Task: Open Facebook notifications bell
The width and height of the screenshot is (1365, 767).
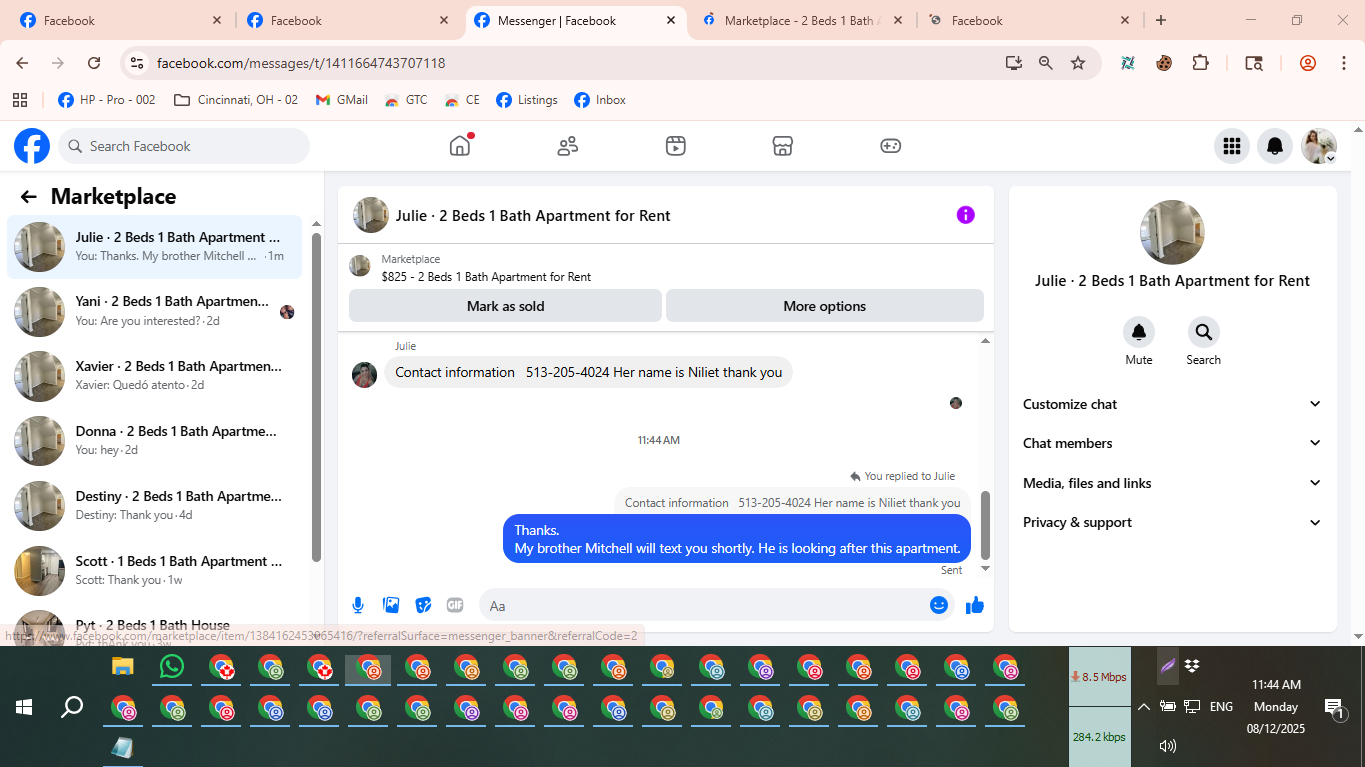Action: (x=1275, y=146)
